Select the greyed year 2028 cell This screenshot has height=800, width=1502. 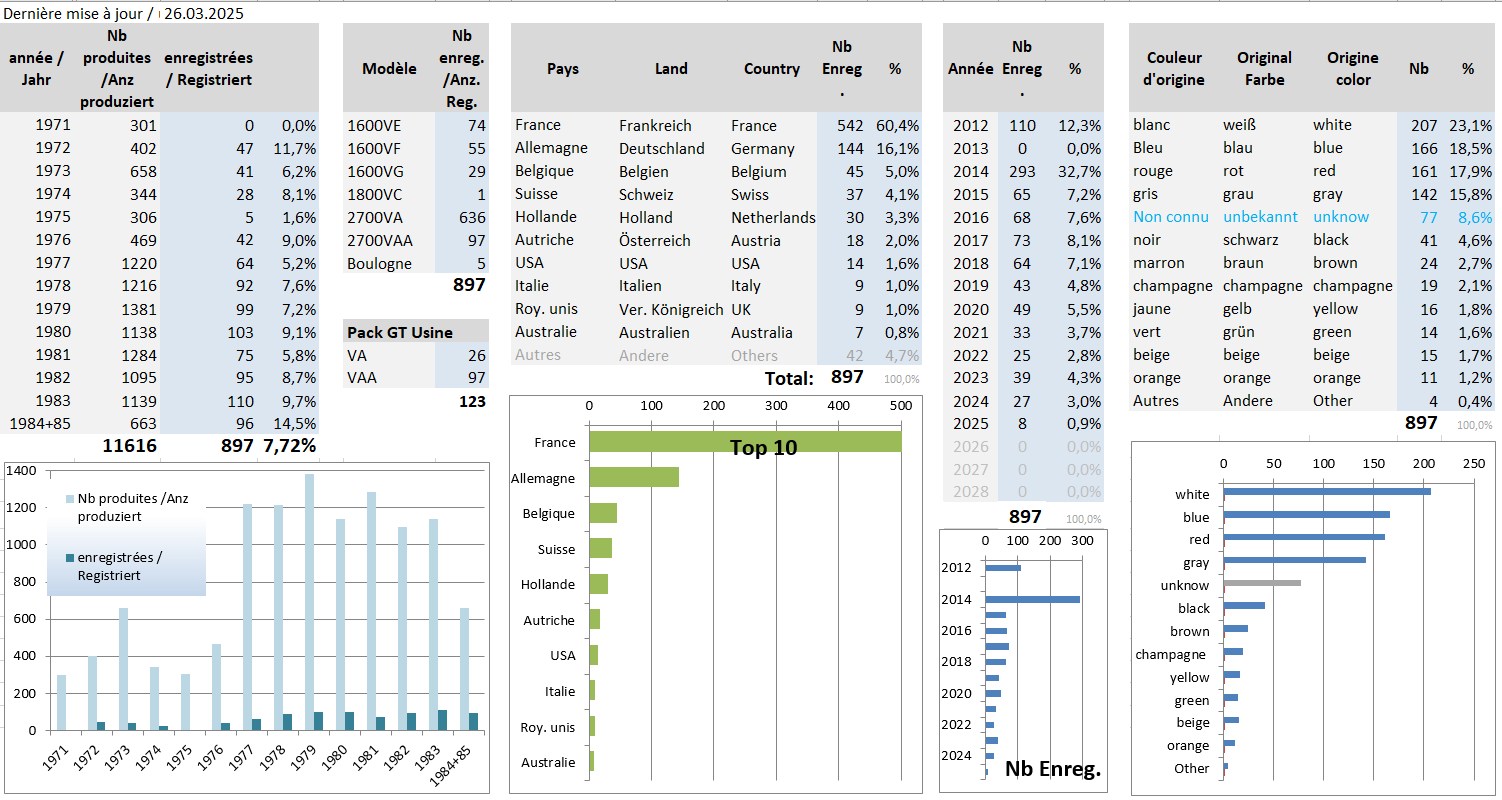click(970, 492)
